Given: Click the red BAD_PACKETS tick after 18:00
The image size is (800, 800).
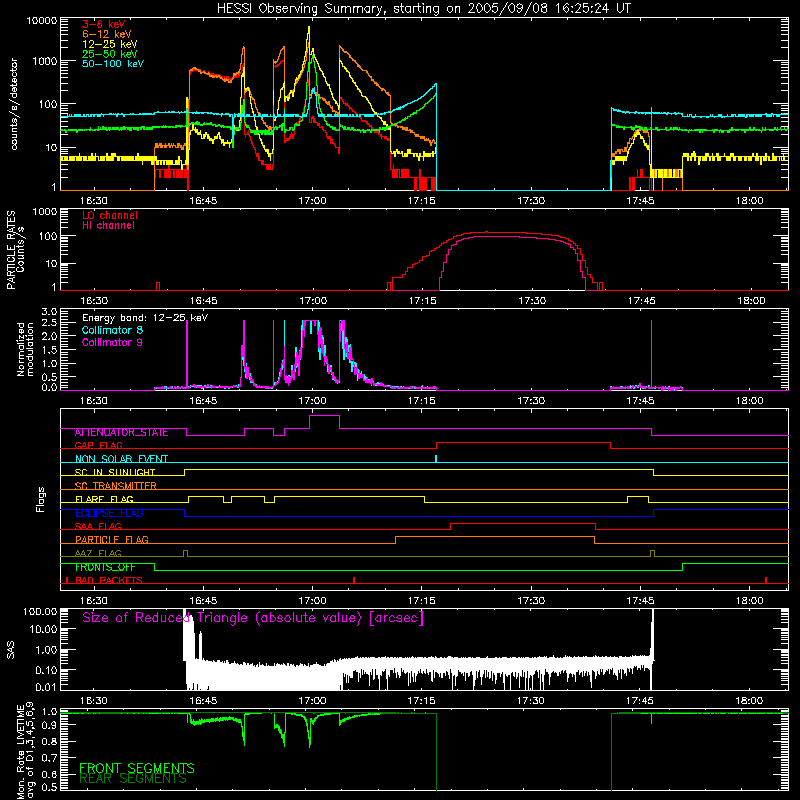Looking at the screenshot, I should (766, 580).
